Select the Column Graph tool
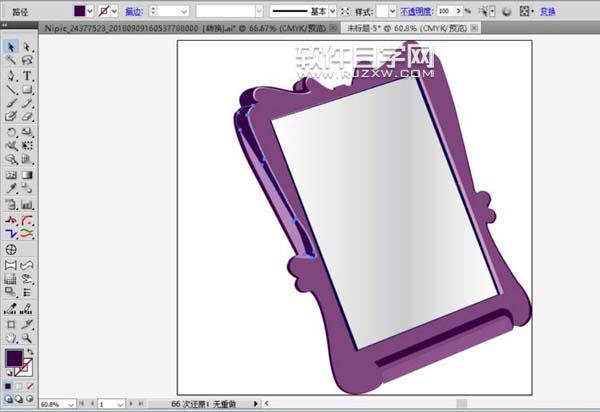 tap(27, 205)
